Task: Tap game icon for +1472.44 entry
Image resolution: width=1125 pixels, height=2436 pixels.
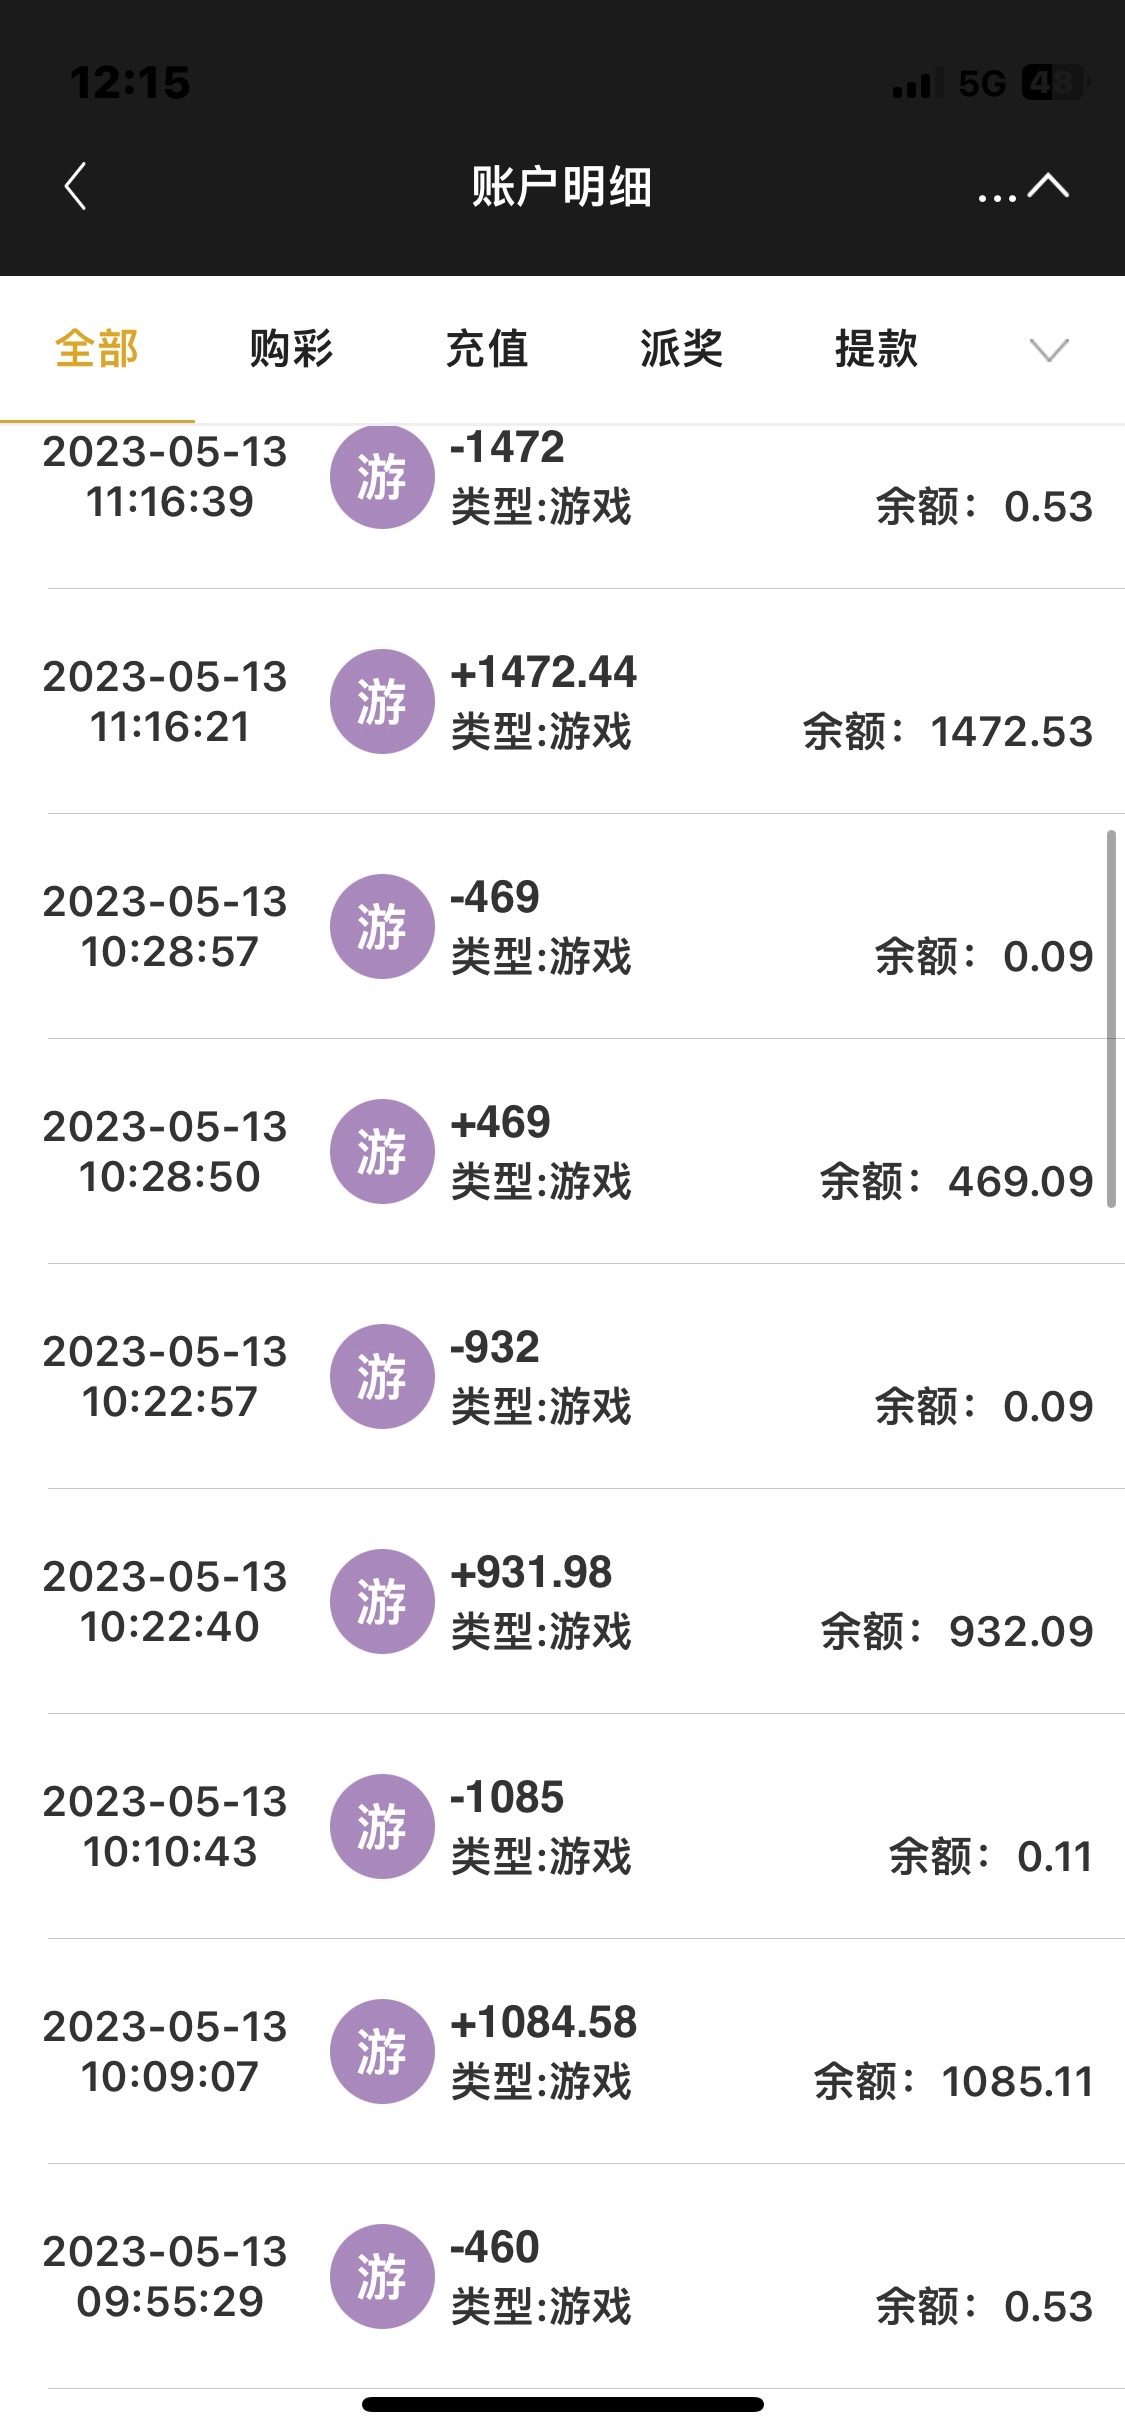Action: click(382, 701)
